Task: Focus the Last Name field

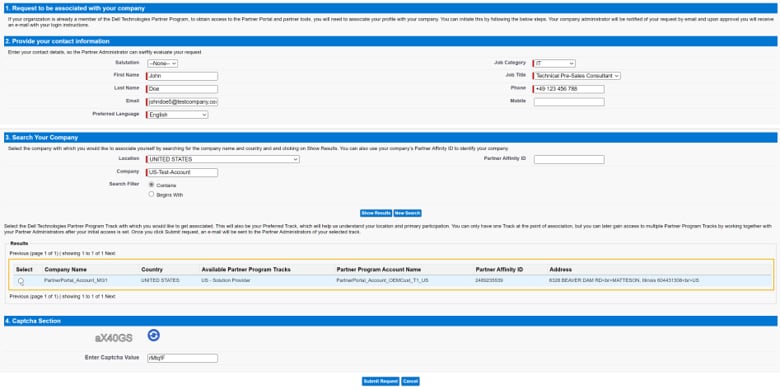Action: point(182,89)
